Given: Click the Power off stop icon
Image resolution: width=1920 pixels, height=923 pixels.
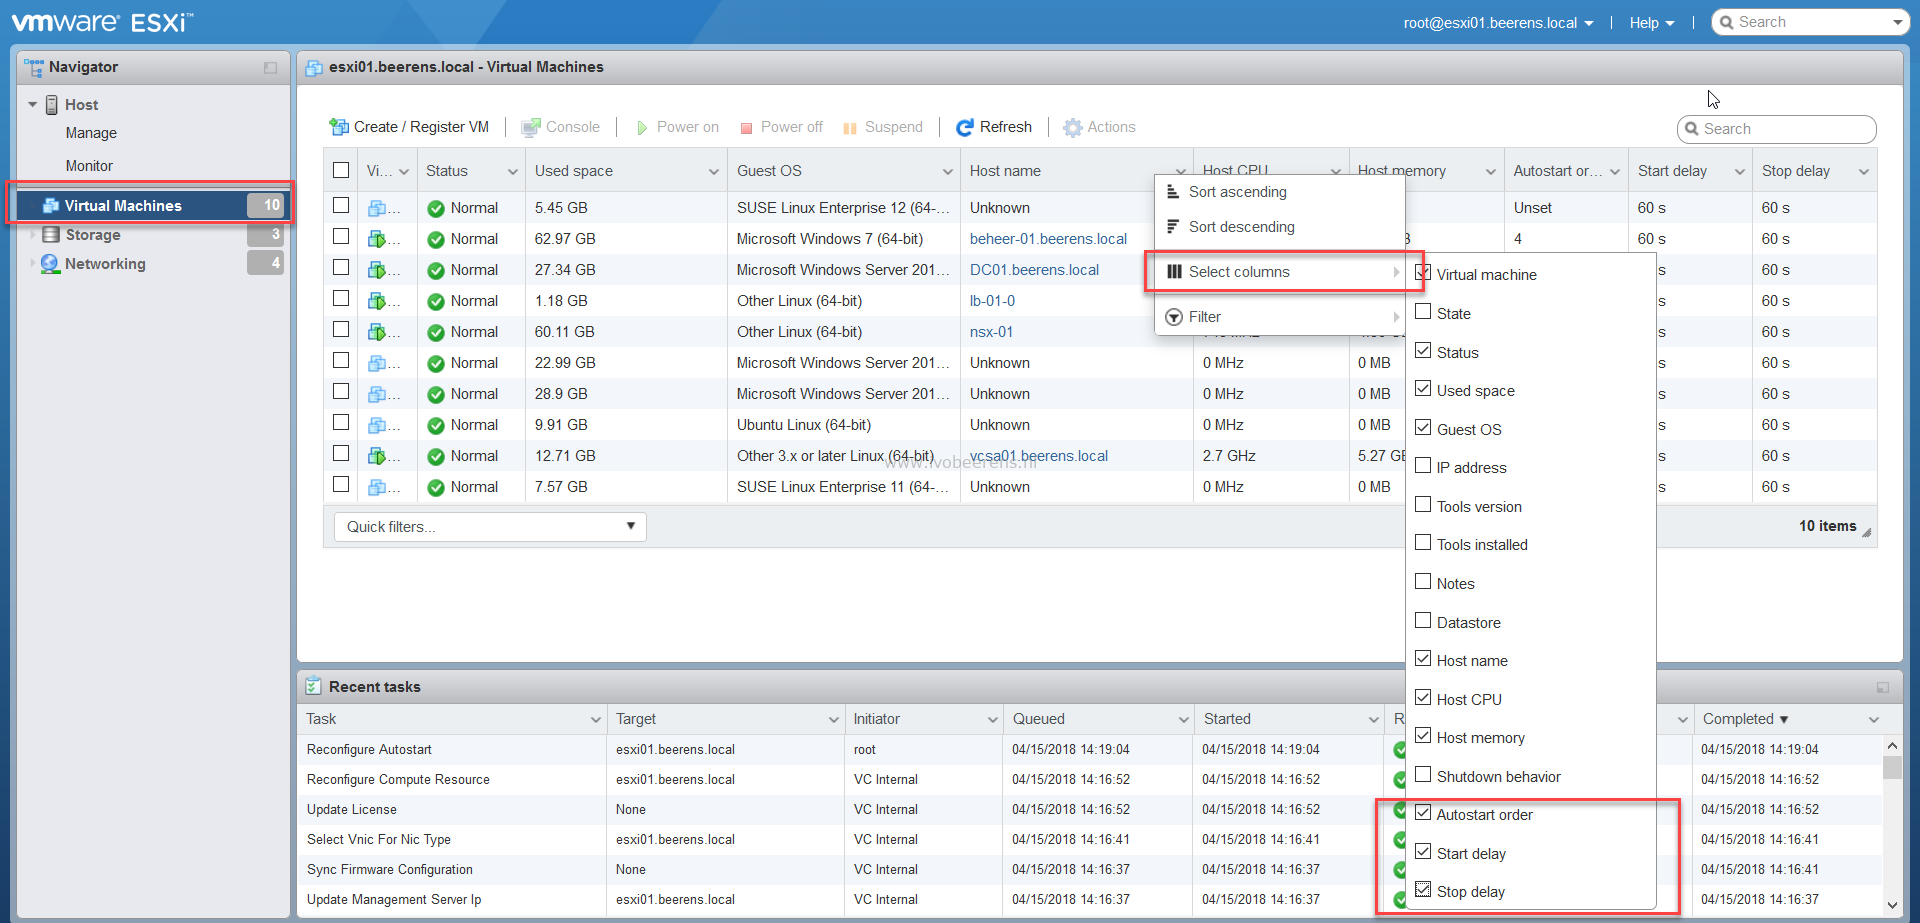Looking at the screenshot, I should point(746,128).
